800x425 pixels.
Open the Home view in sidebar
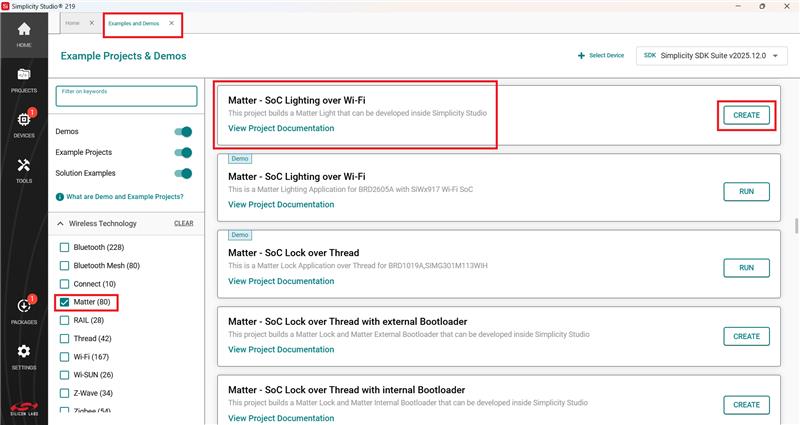[x=24, y=34]
